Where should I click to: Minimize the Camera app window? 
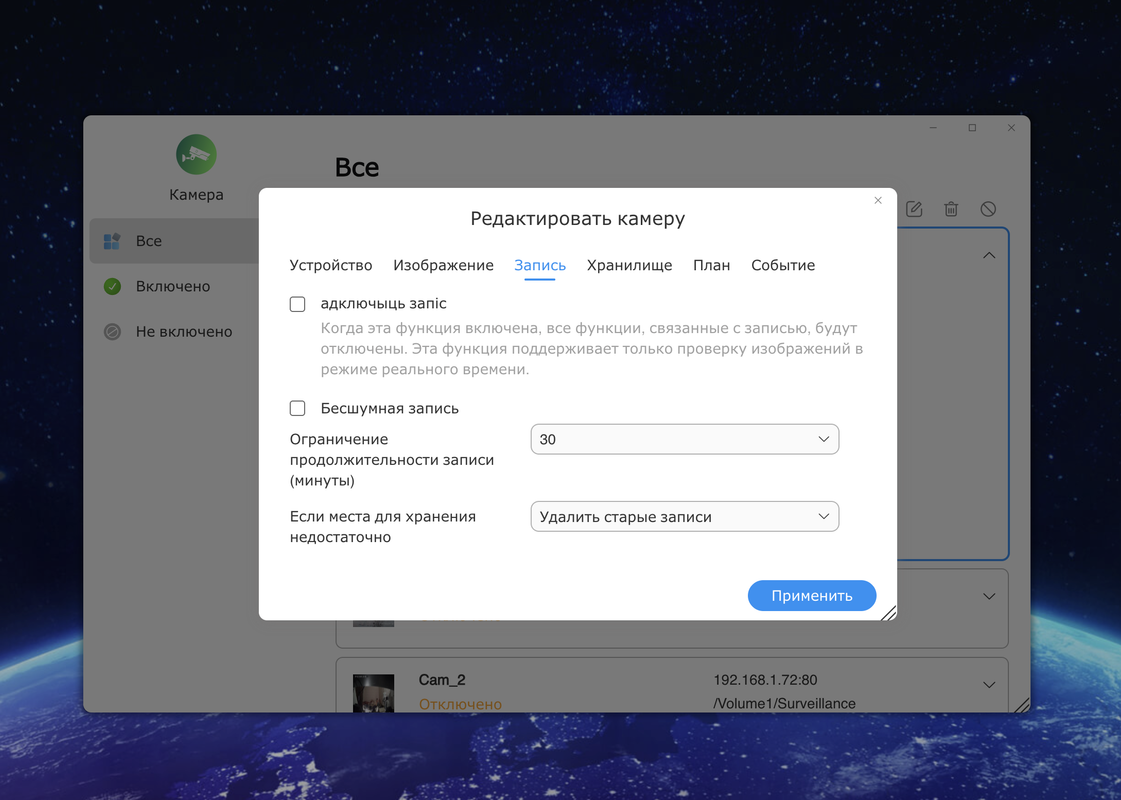(933, 128)
